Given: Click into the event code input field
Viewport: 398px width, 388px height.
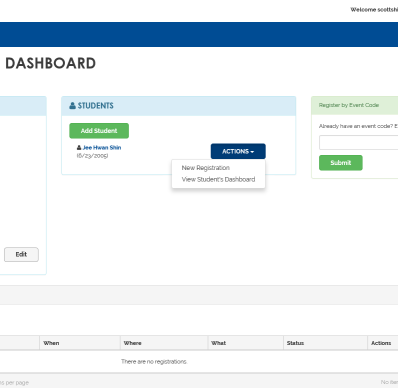Looking at the screenshot, I should [x=359, y=142].
